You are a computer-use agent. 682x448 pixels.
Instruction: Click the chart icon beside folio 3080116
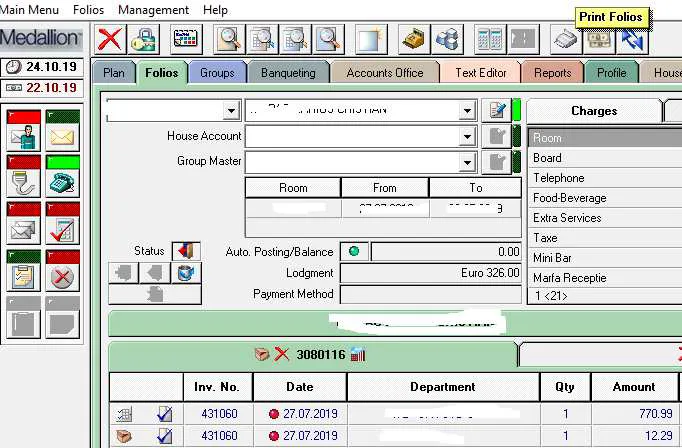click(358, 354)
